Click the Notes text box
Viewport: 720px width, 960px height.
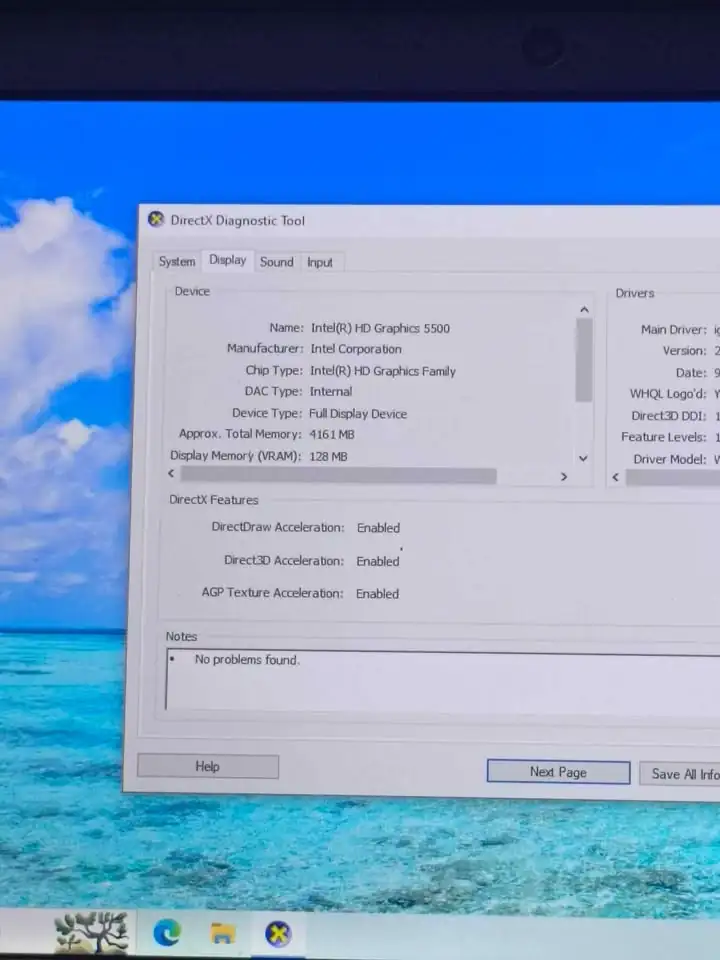(443, 681)
